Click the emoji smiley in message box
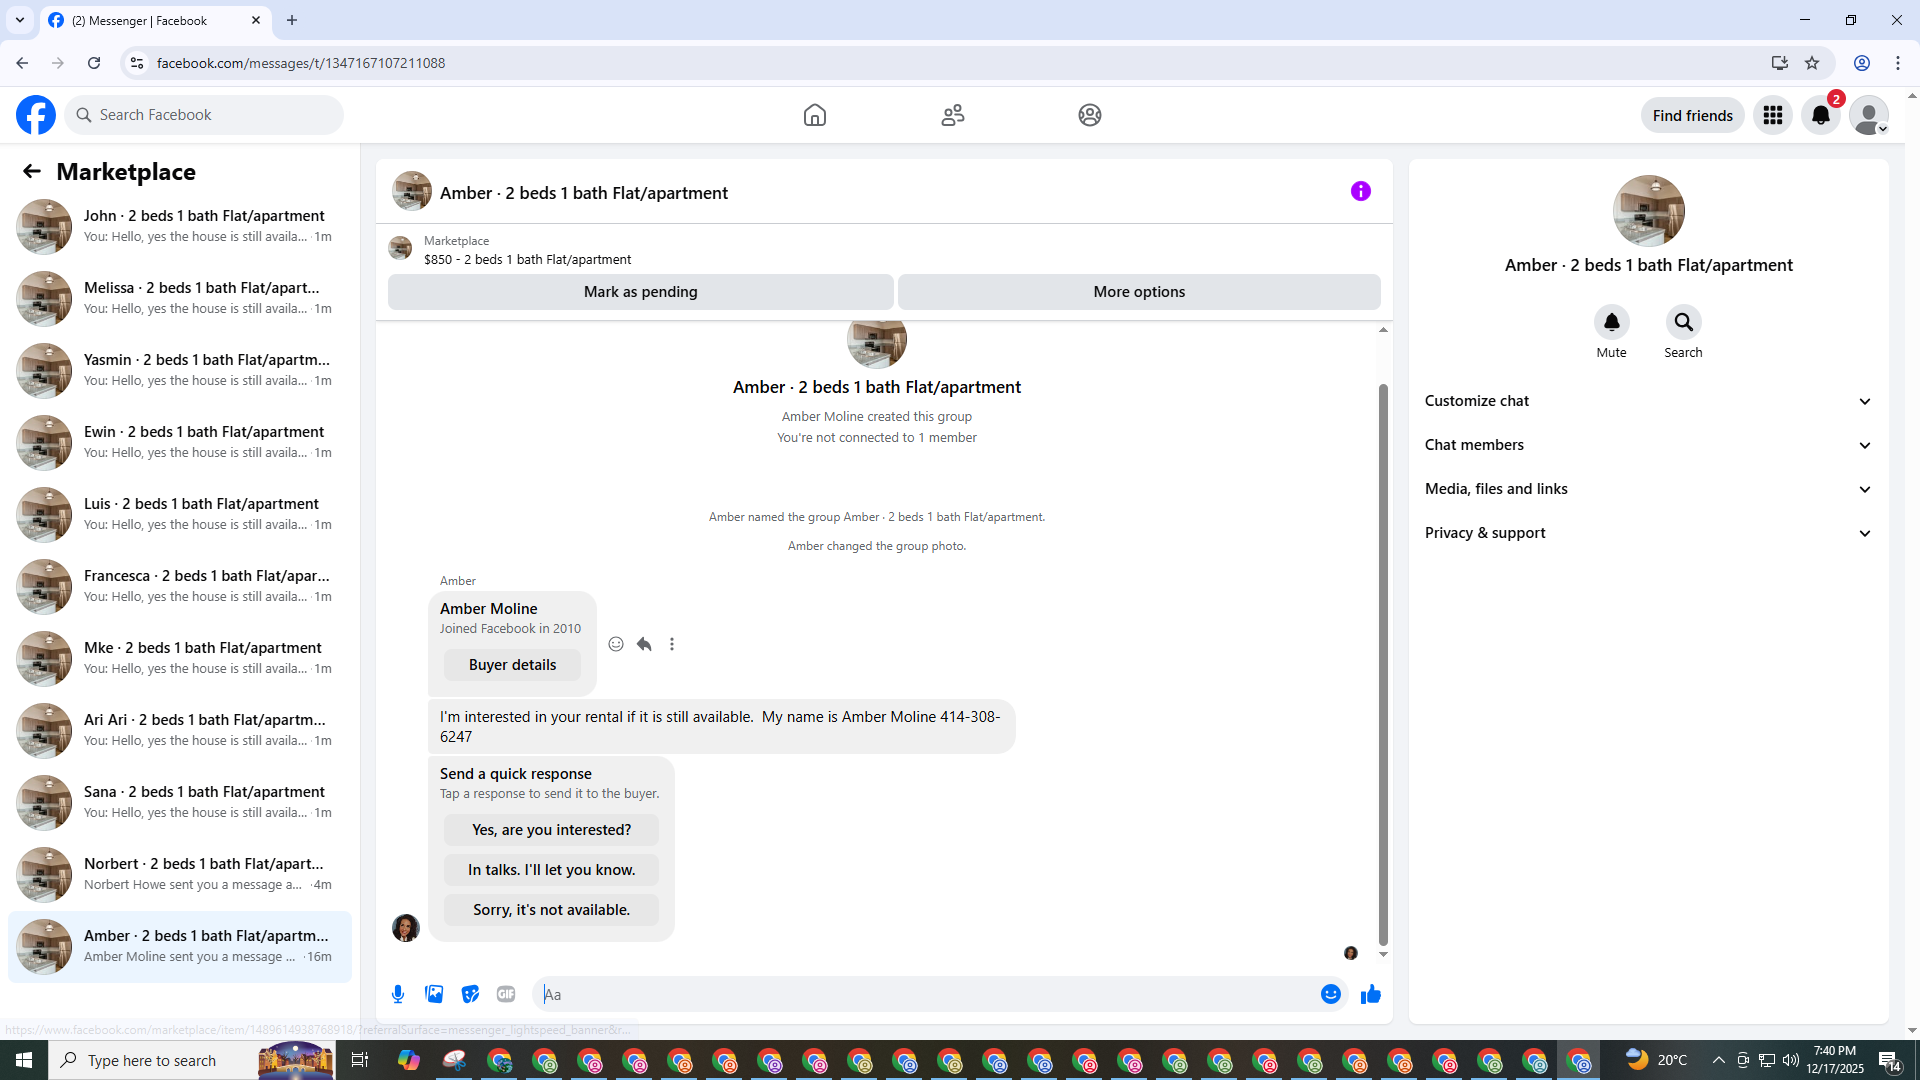Viewport: 1920px width, 1080px height. (1330, 994)
